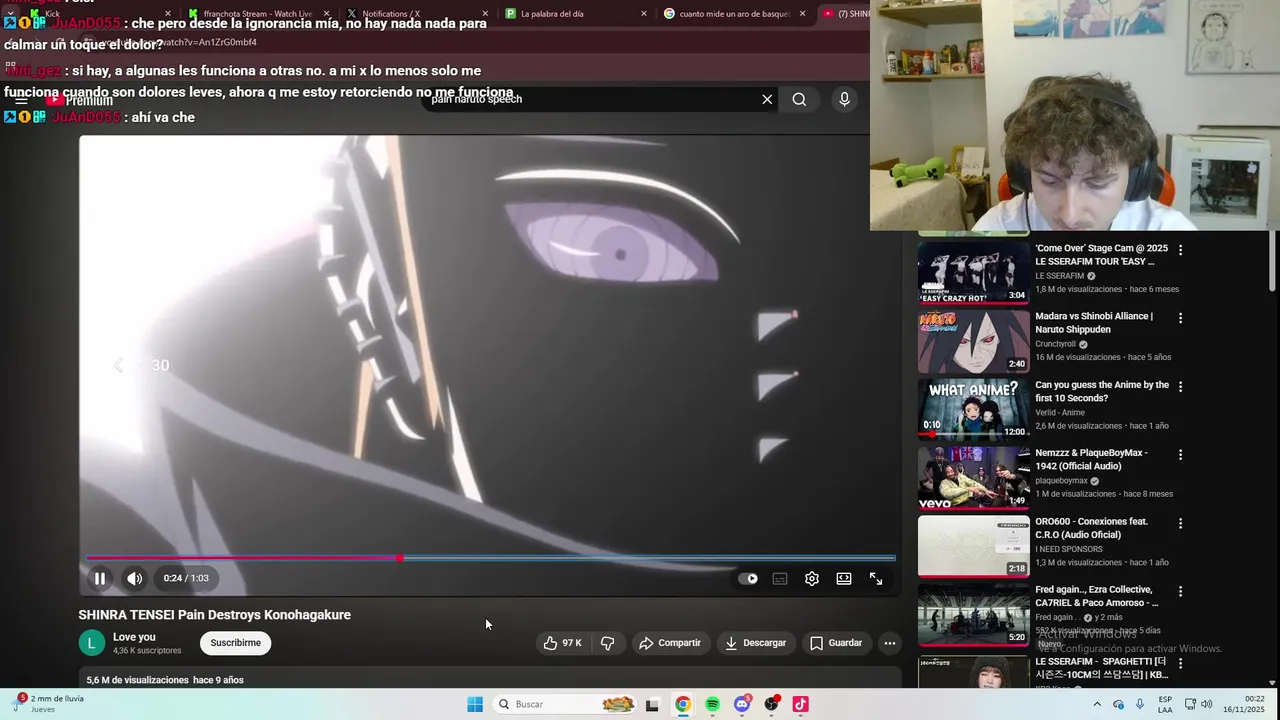Viewport: 1280px width, 720px height.
Task: Open options menu for Madara vs Shinobi Alliance
Action: tap(1180, 318)
